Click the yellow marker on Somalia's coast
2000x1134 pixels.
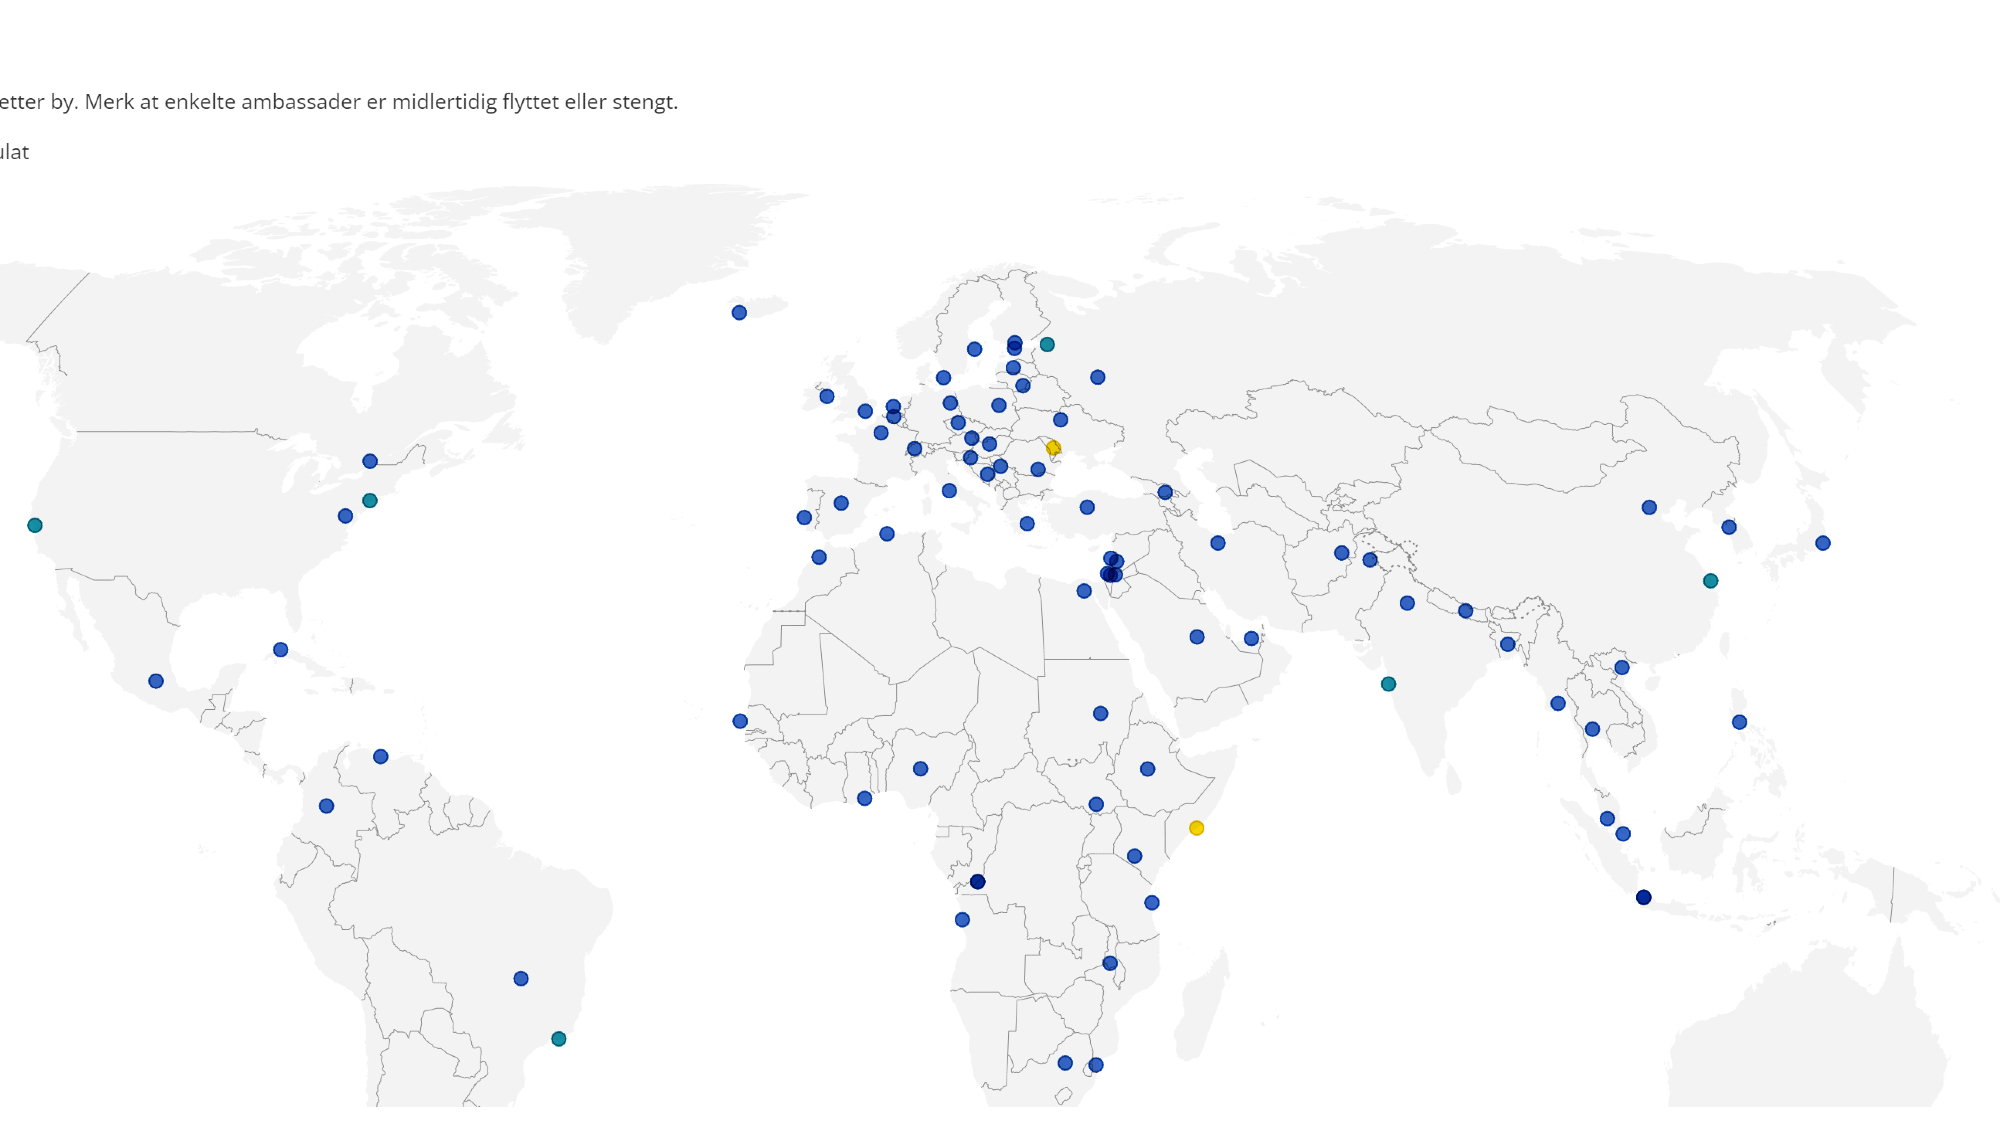coord(1196,828)
